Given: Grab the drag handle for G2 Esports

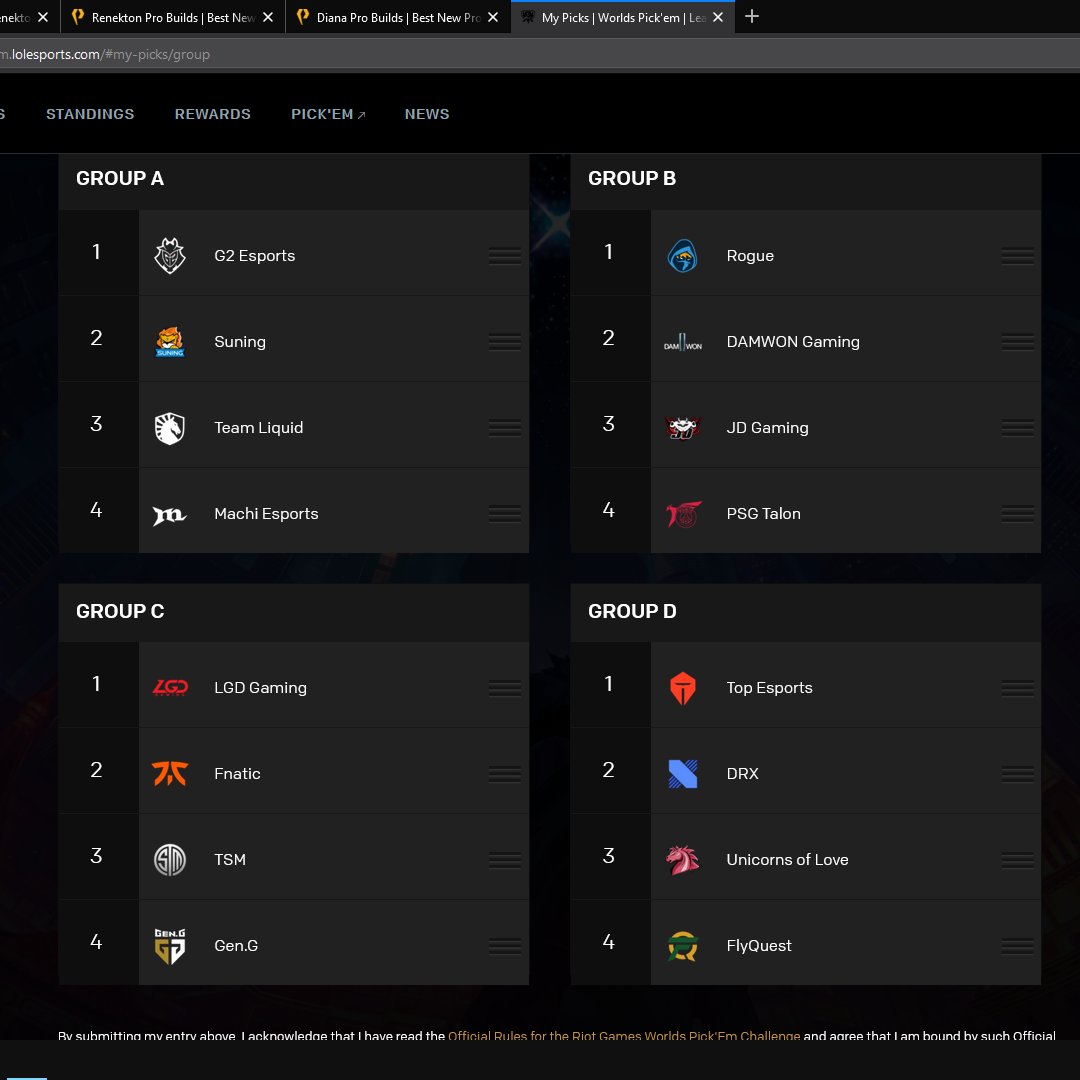Looking at the screenshot, I should pos(505,256).
